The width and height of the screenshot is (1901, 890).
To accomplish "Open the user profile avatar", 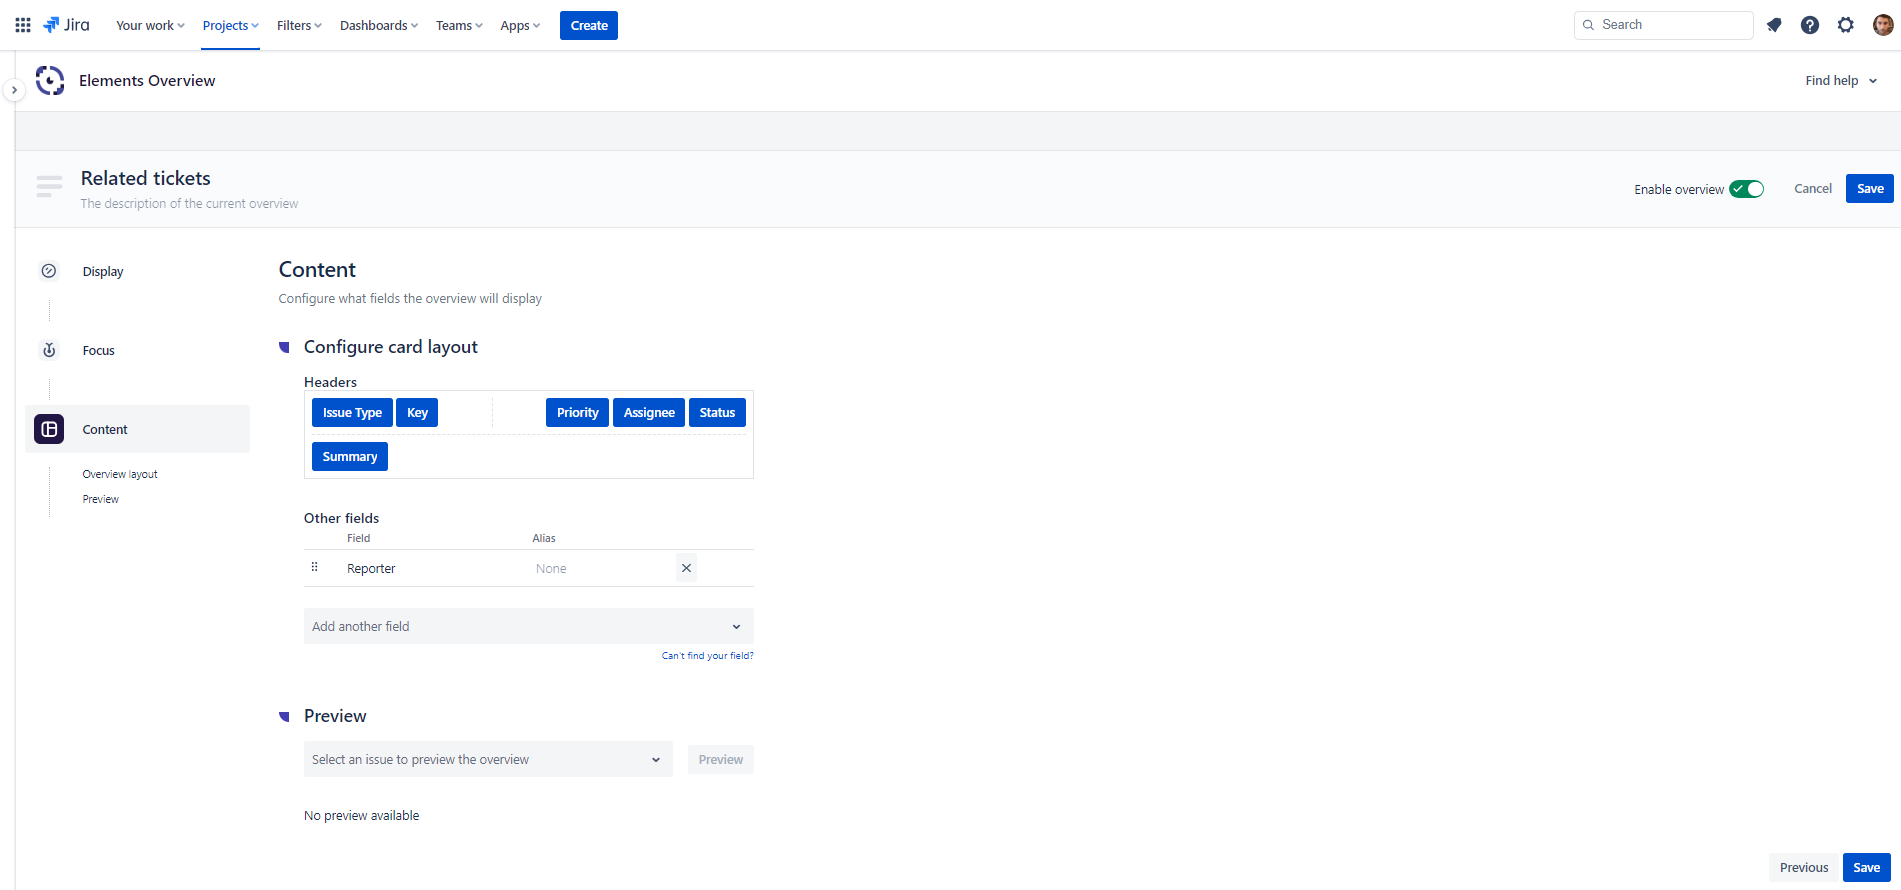I will [x=1882, y=25].
